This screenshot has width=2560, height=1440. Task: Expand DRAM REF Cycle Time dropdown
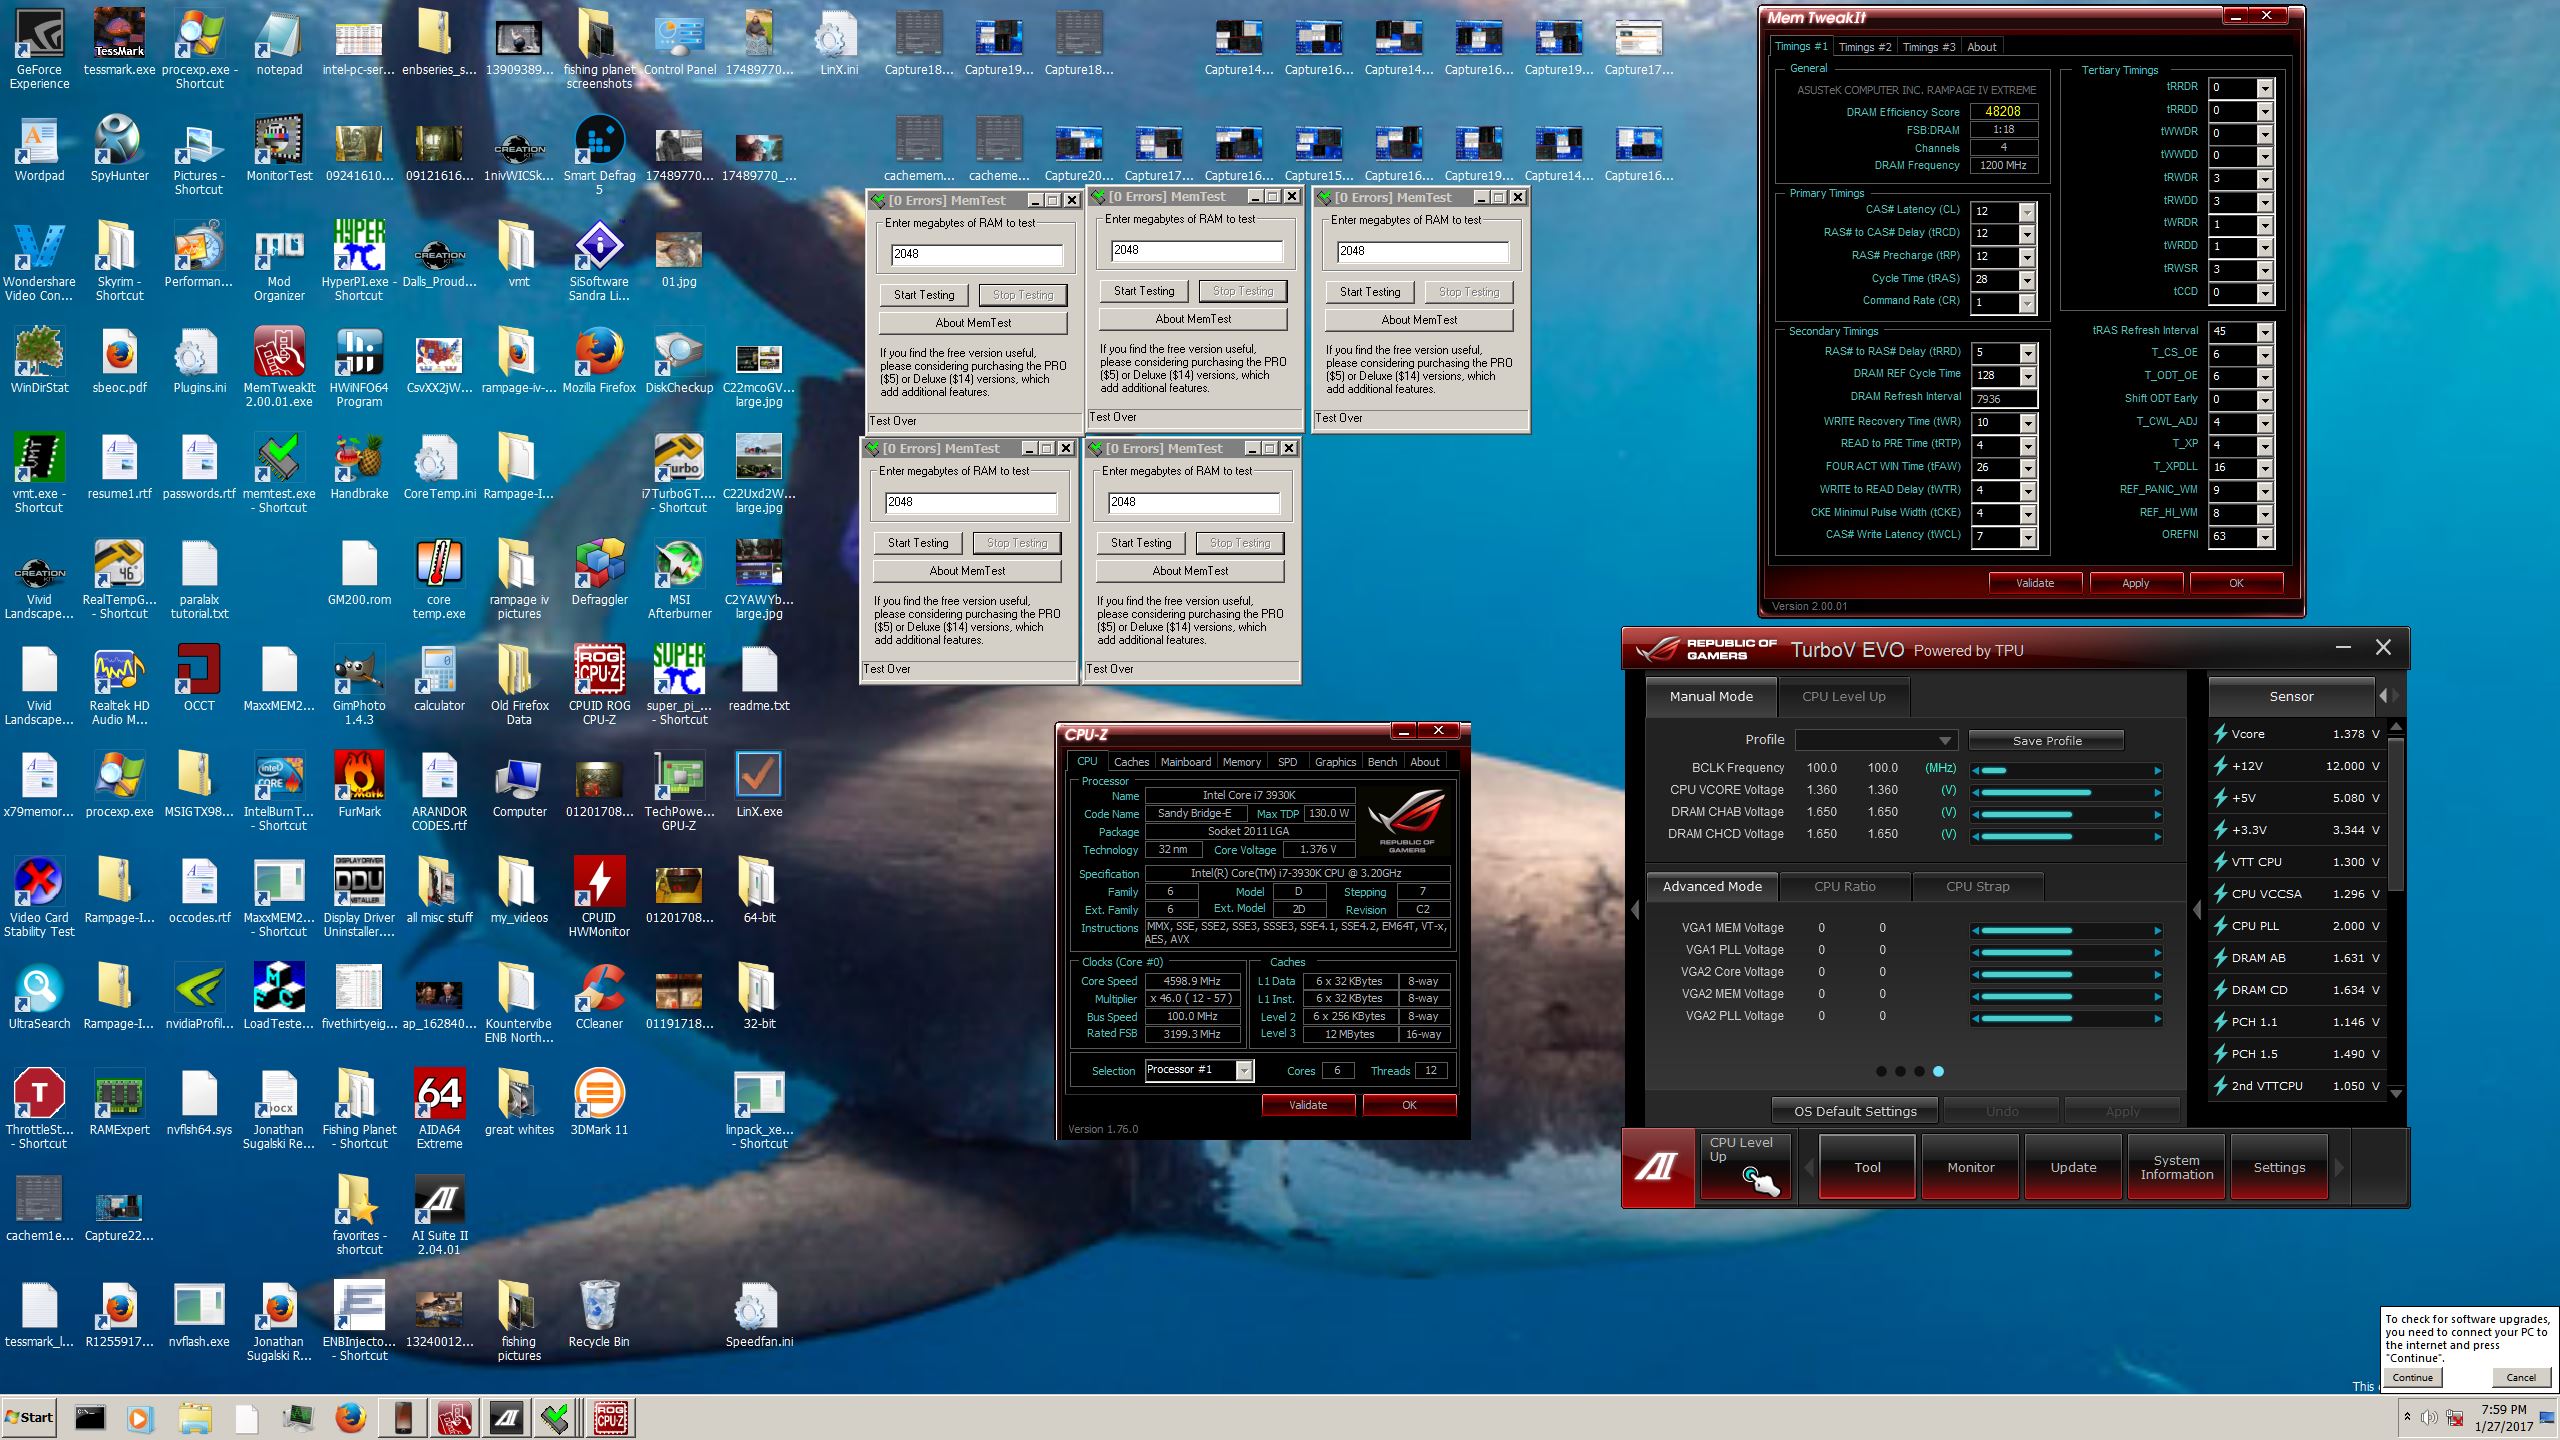(x=2027, y=376)
